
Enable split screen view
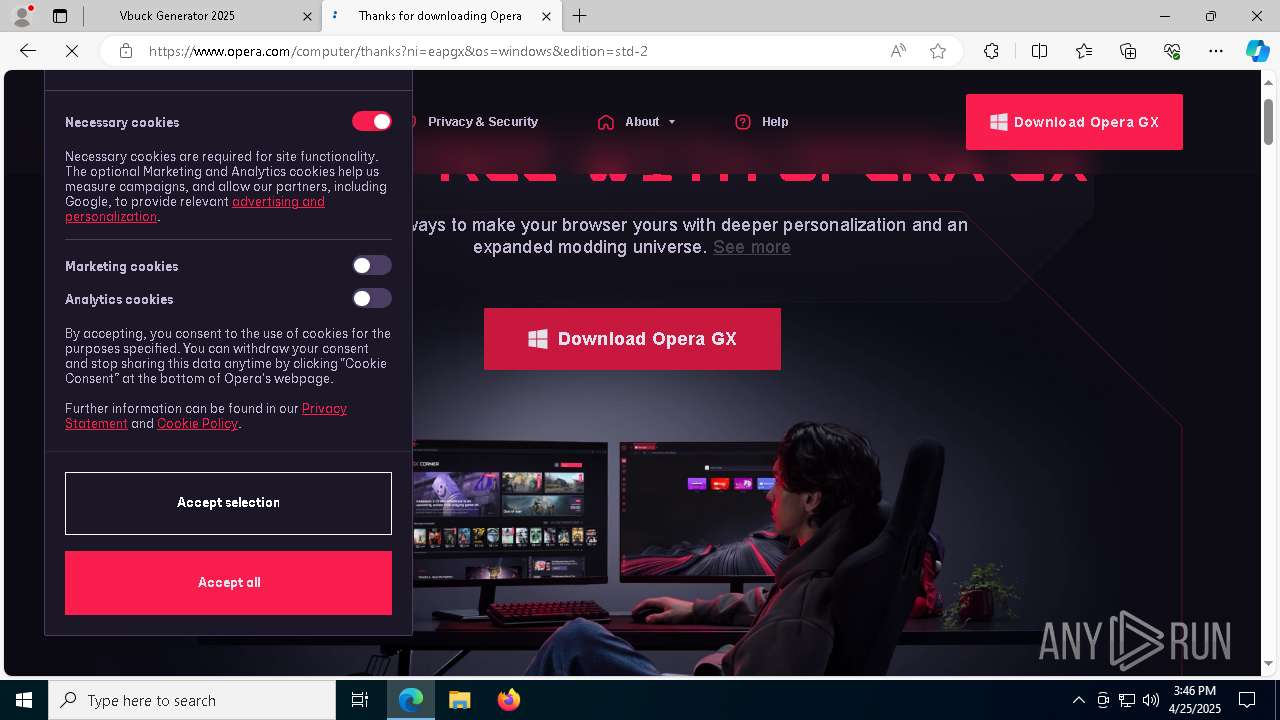[x=1039, y=51]
